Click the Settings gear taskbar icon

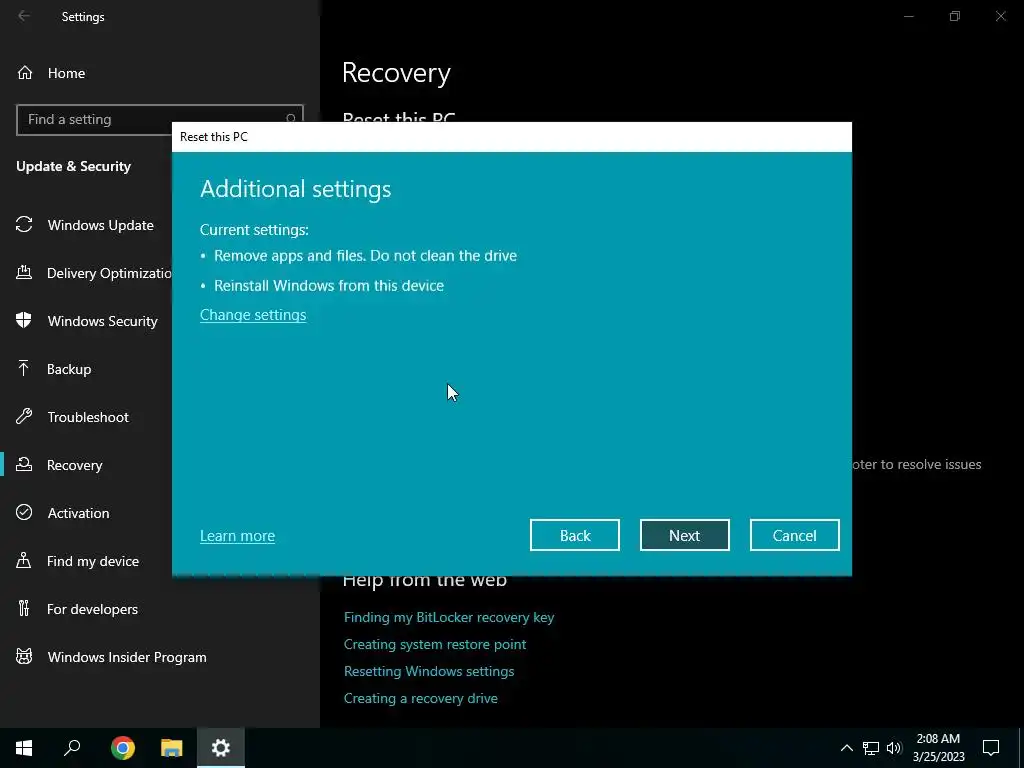pyautogui.click(x=221, y=748)
